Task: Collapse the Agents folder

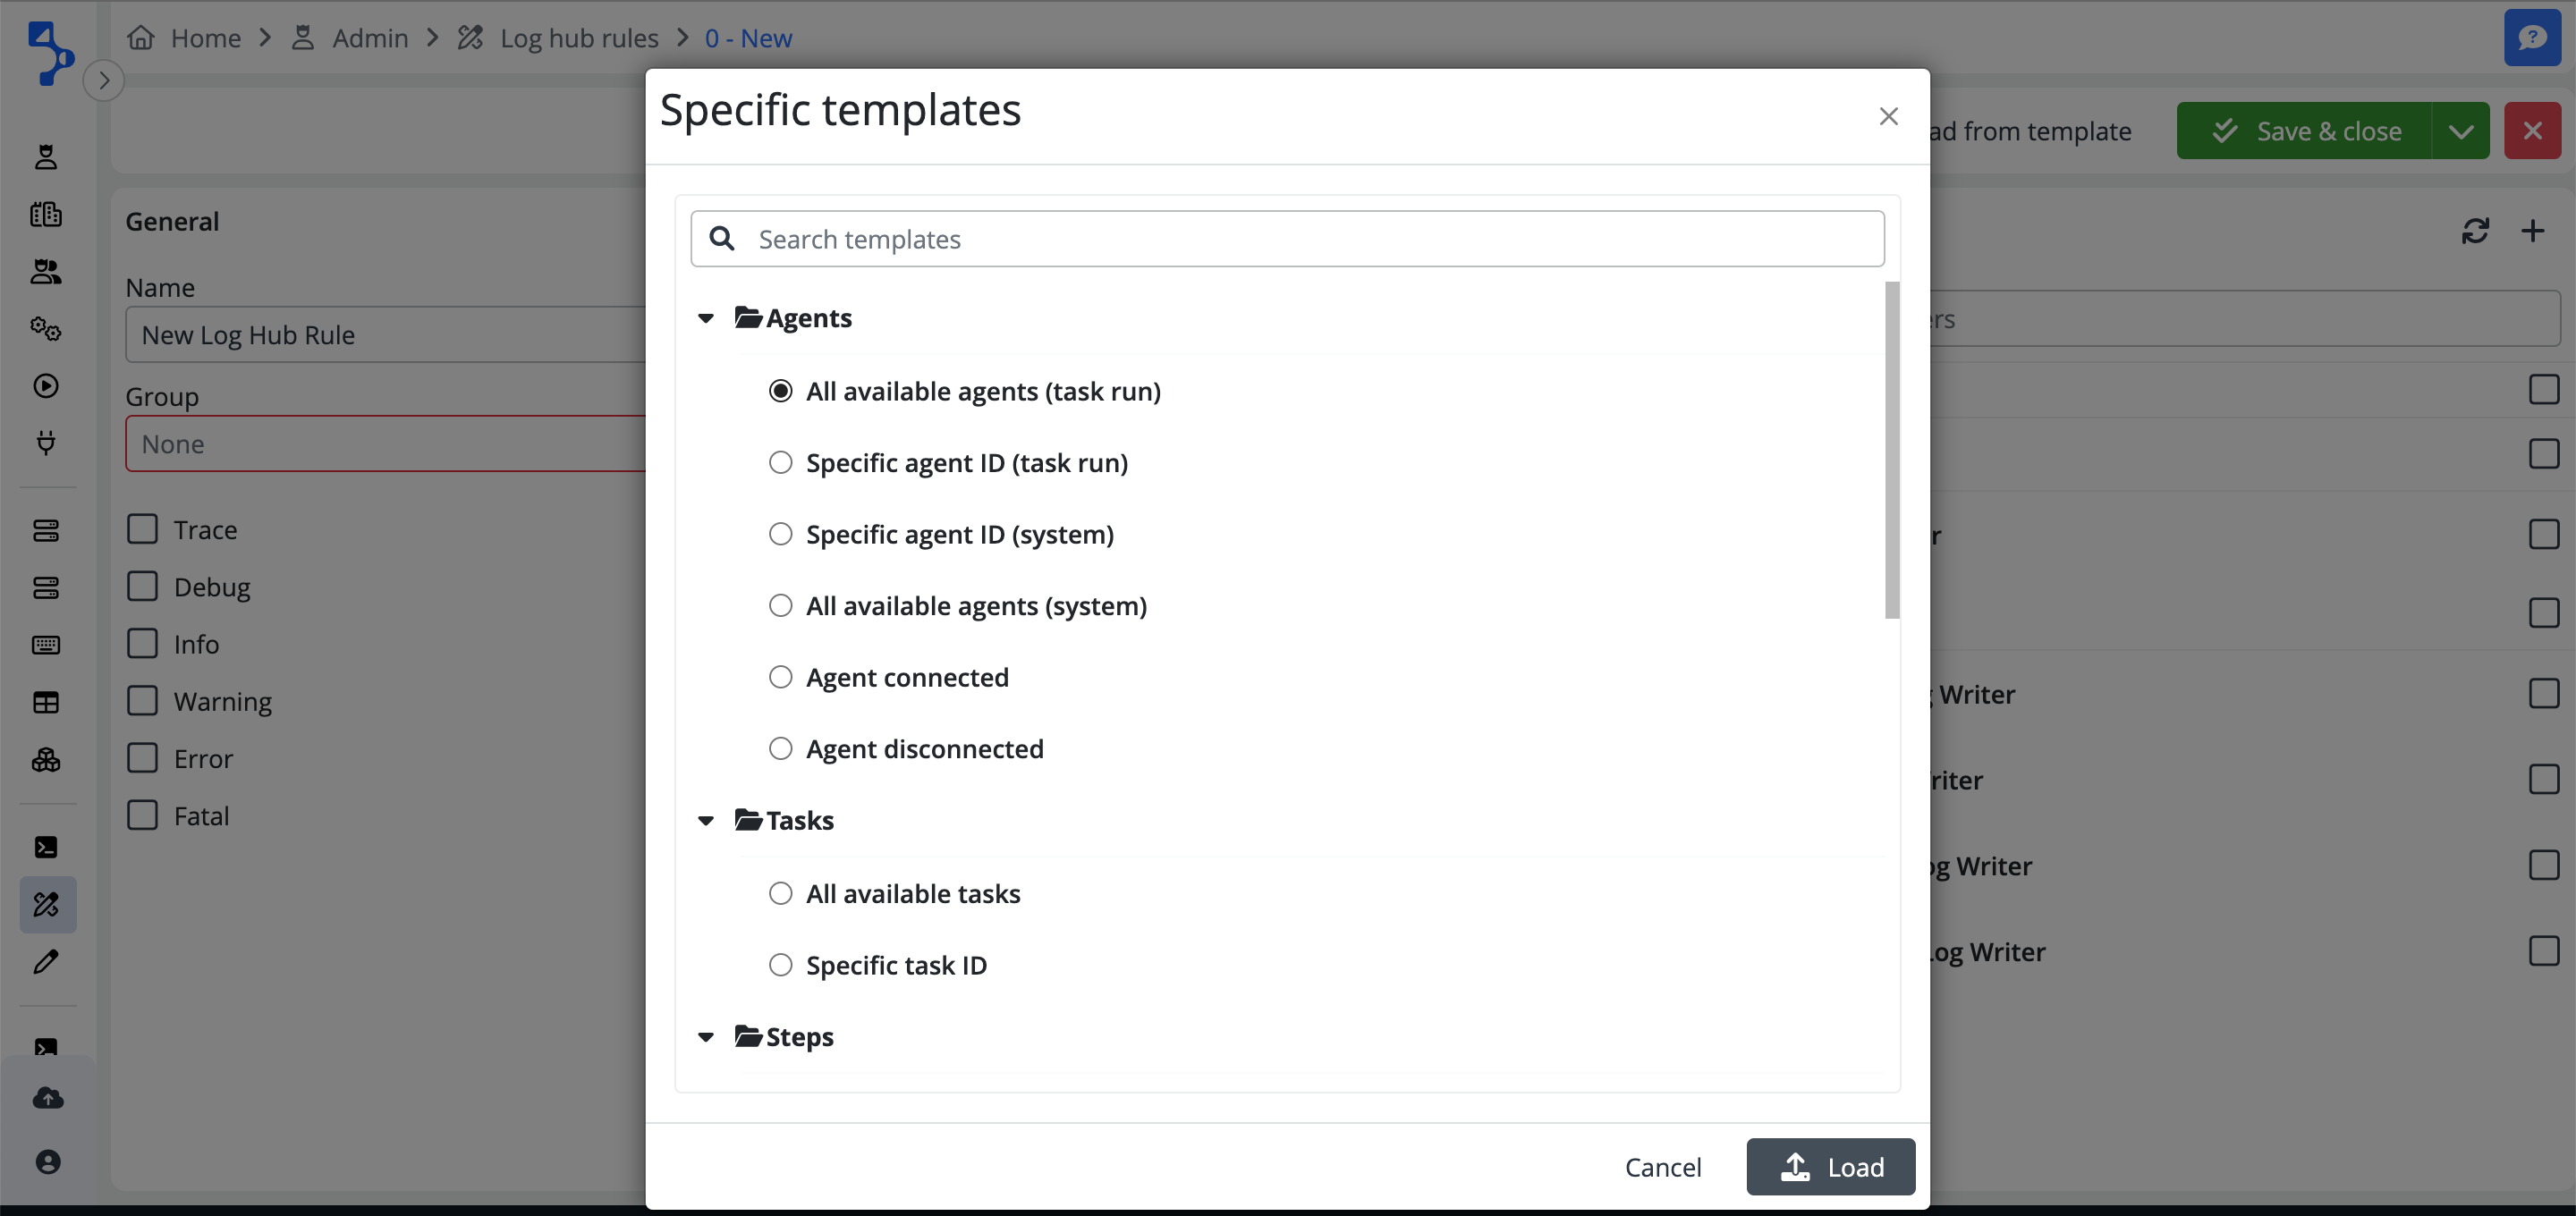Action: pos(706,318)
